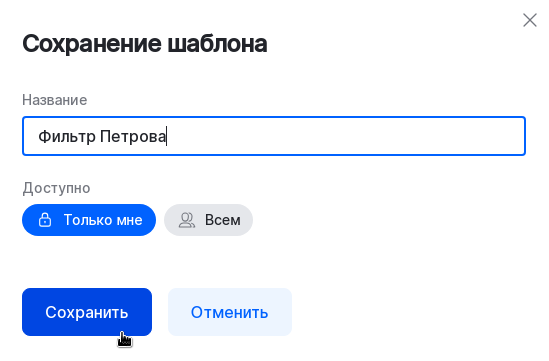This screenshot has width=549, height=361.
Task: Cancel saving the template
Action: pos(230,312)
